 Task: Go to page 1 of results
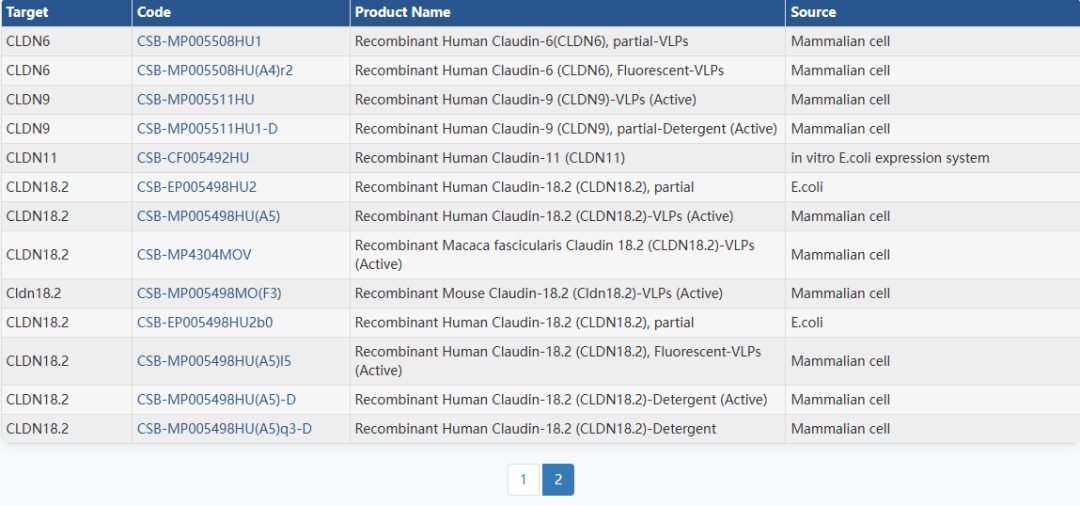pos(523,480)
